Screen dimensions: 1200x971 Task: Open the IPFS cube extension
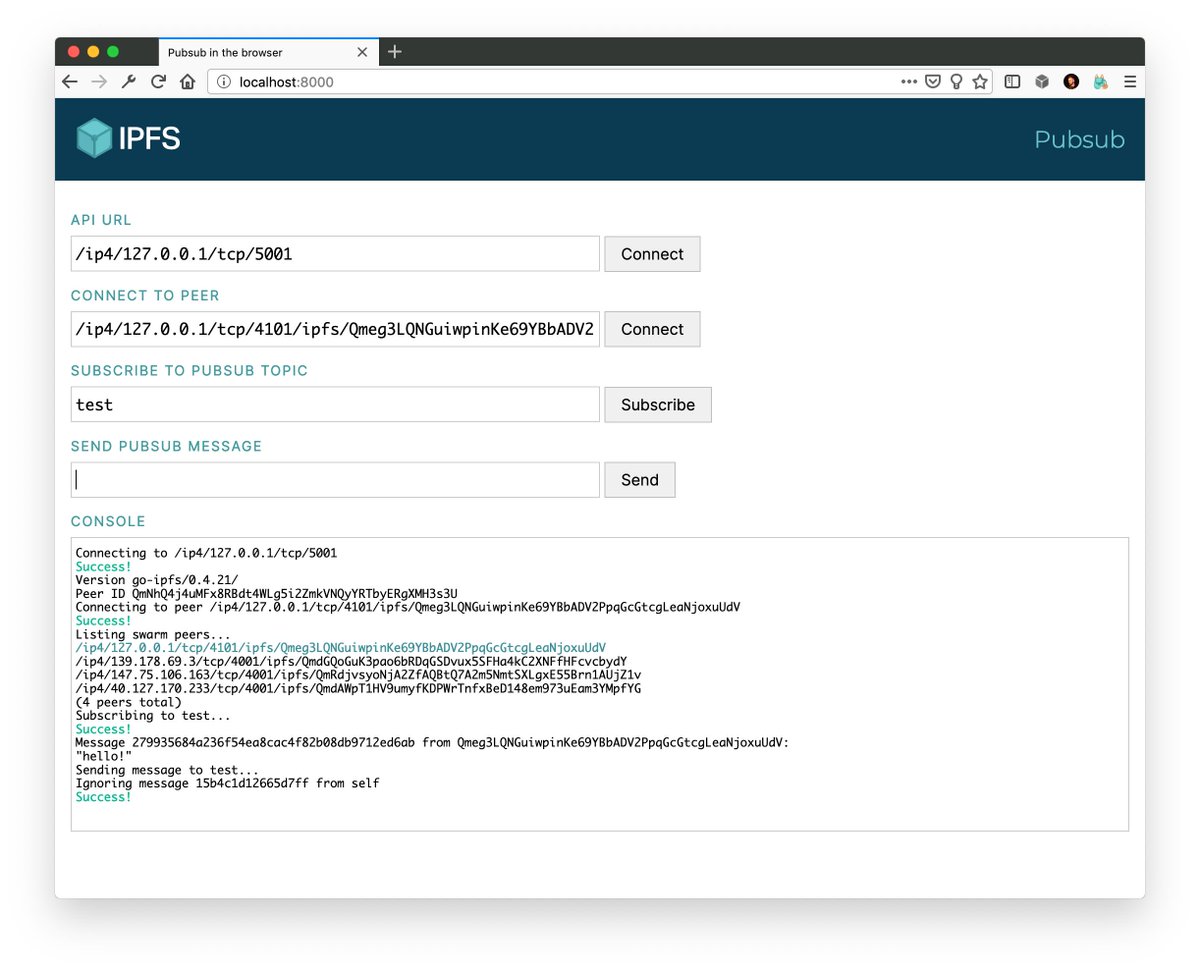[1041, 82]
